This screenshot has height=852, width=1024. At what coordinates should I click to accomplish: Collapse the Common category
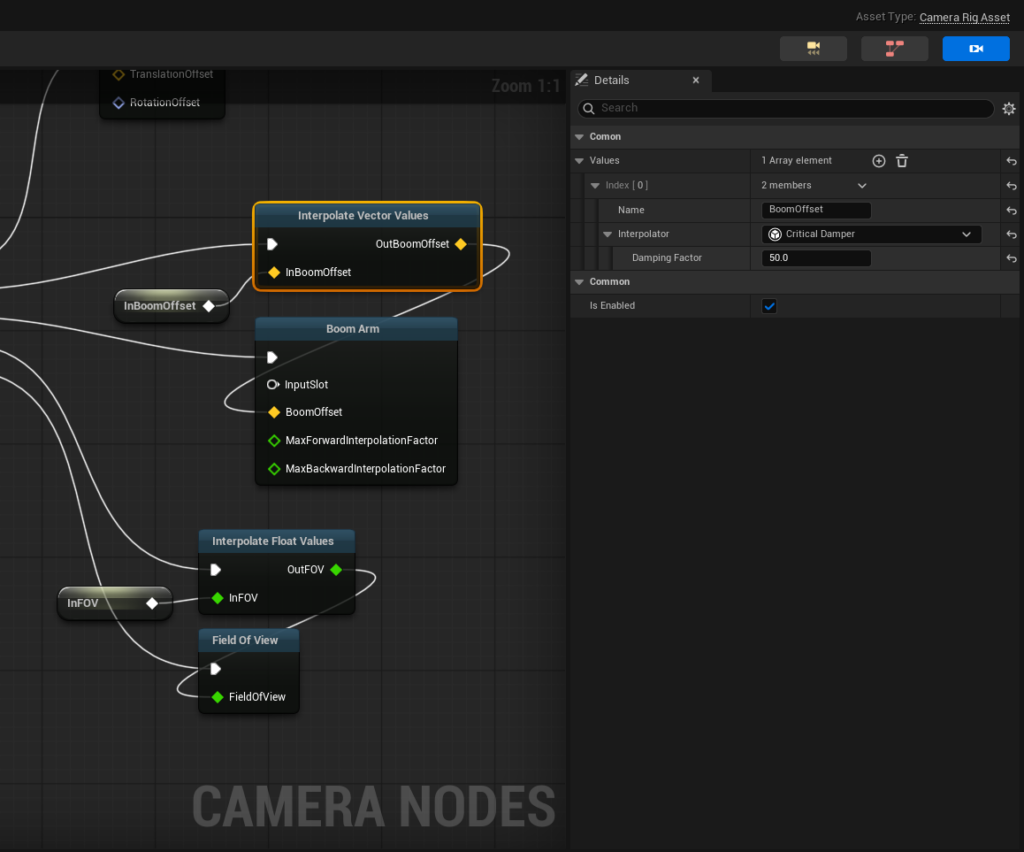(579, 282)
